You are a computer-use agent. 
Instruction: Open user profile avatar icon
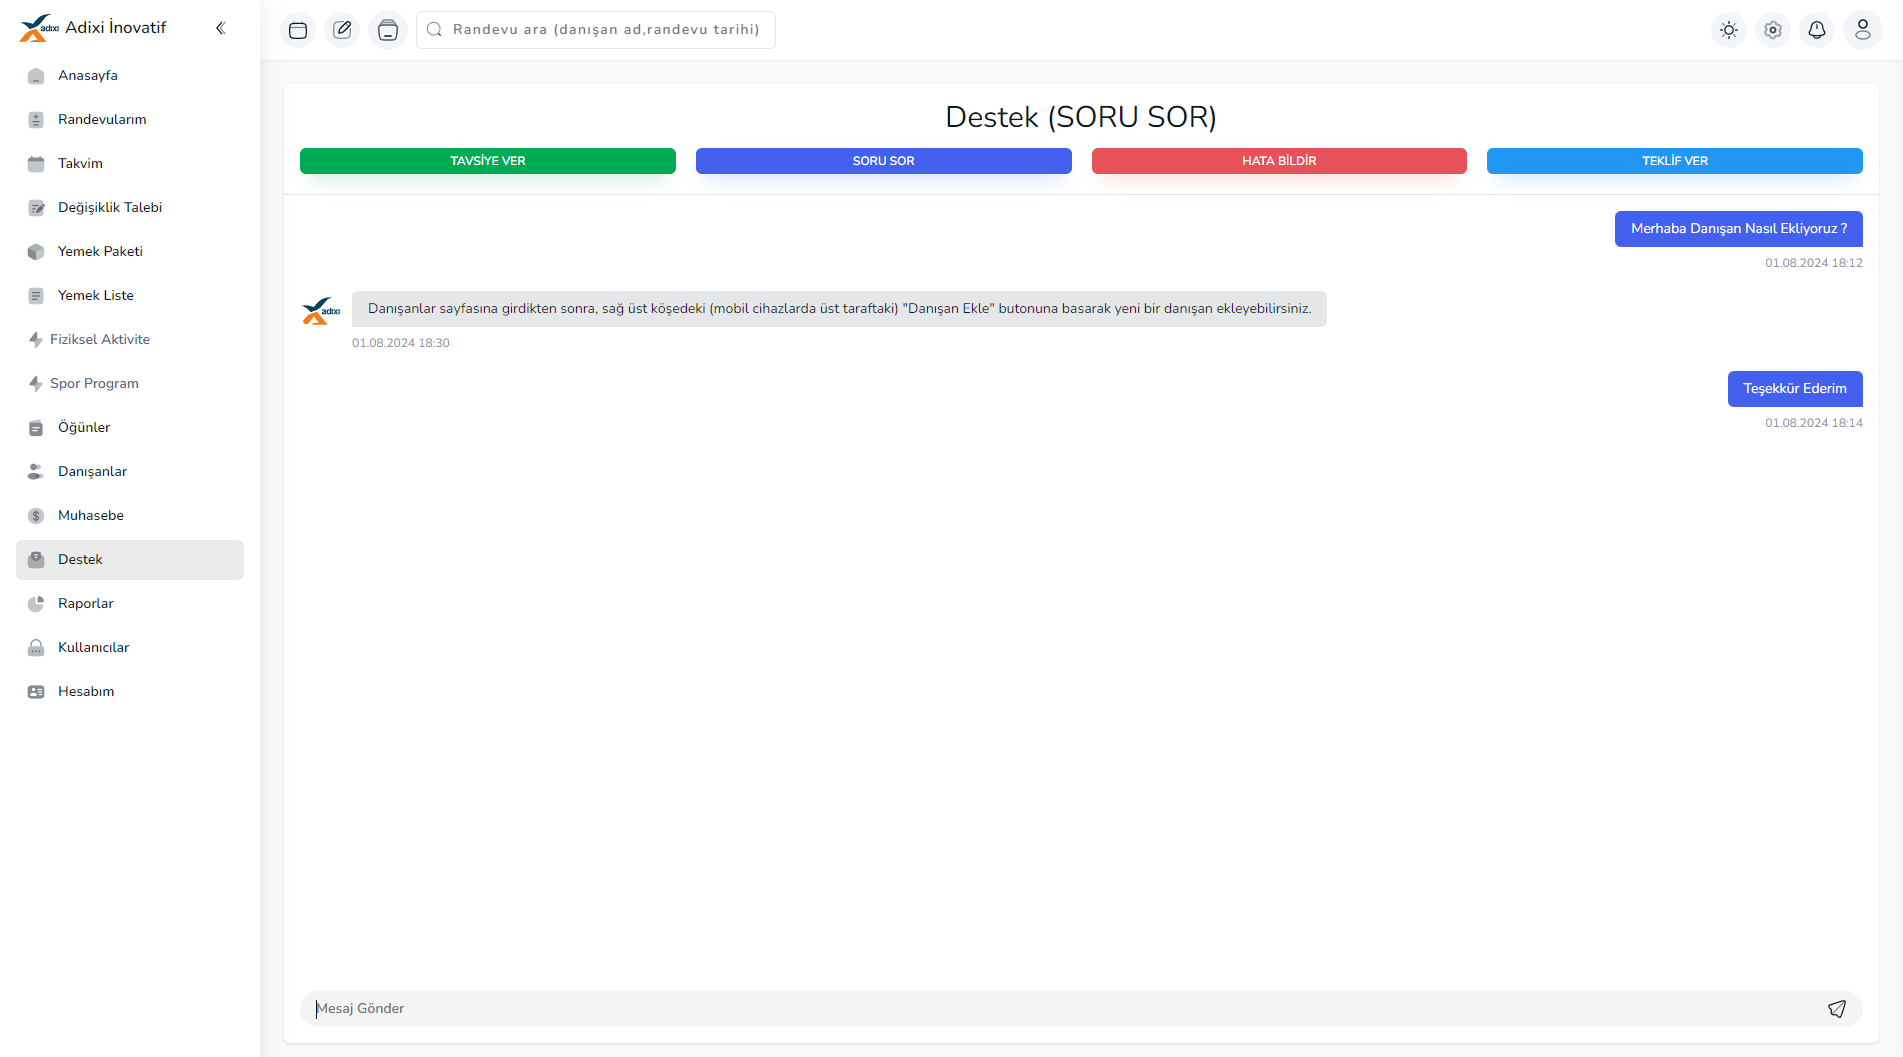[x=1863, y=30]
